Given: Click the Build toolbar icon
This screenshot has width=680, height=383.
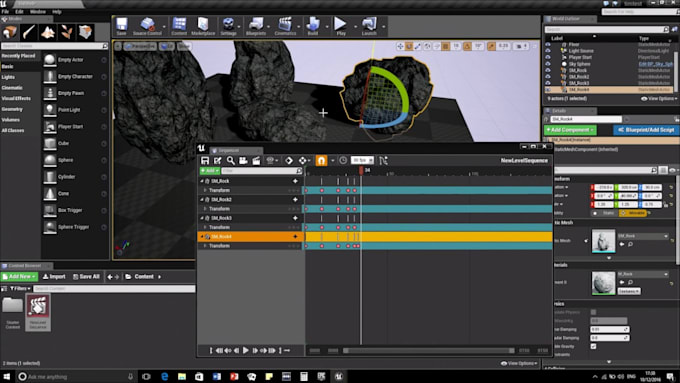Looking at the screenshot, I should (x=313, y=26).
